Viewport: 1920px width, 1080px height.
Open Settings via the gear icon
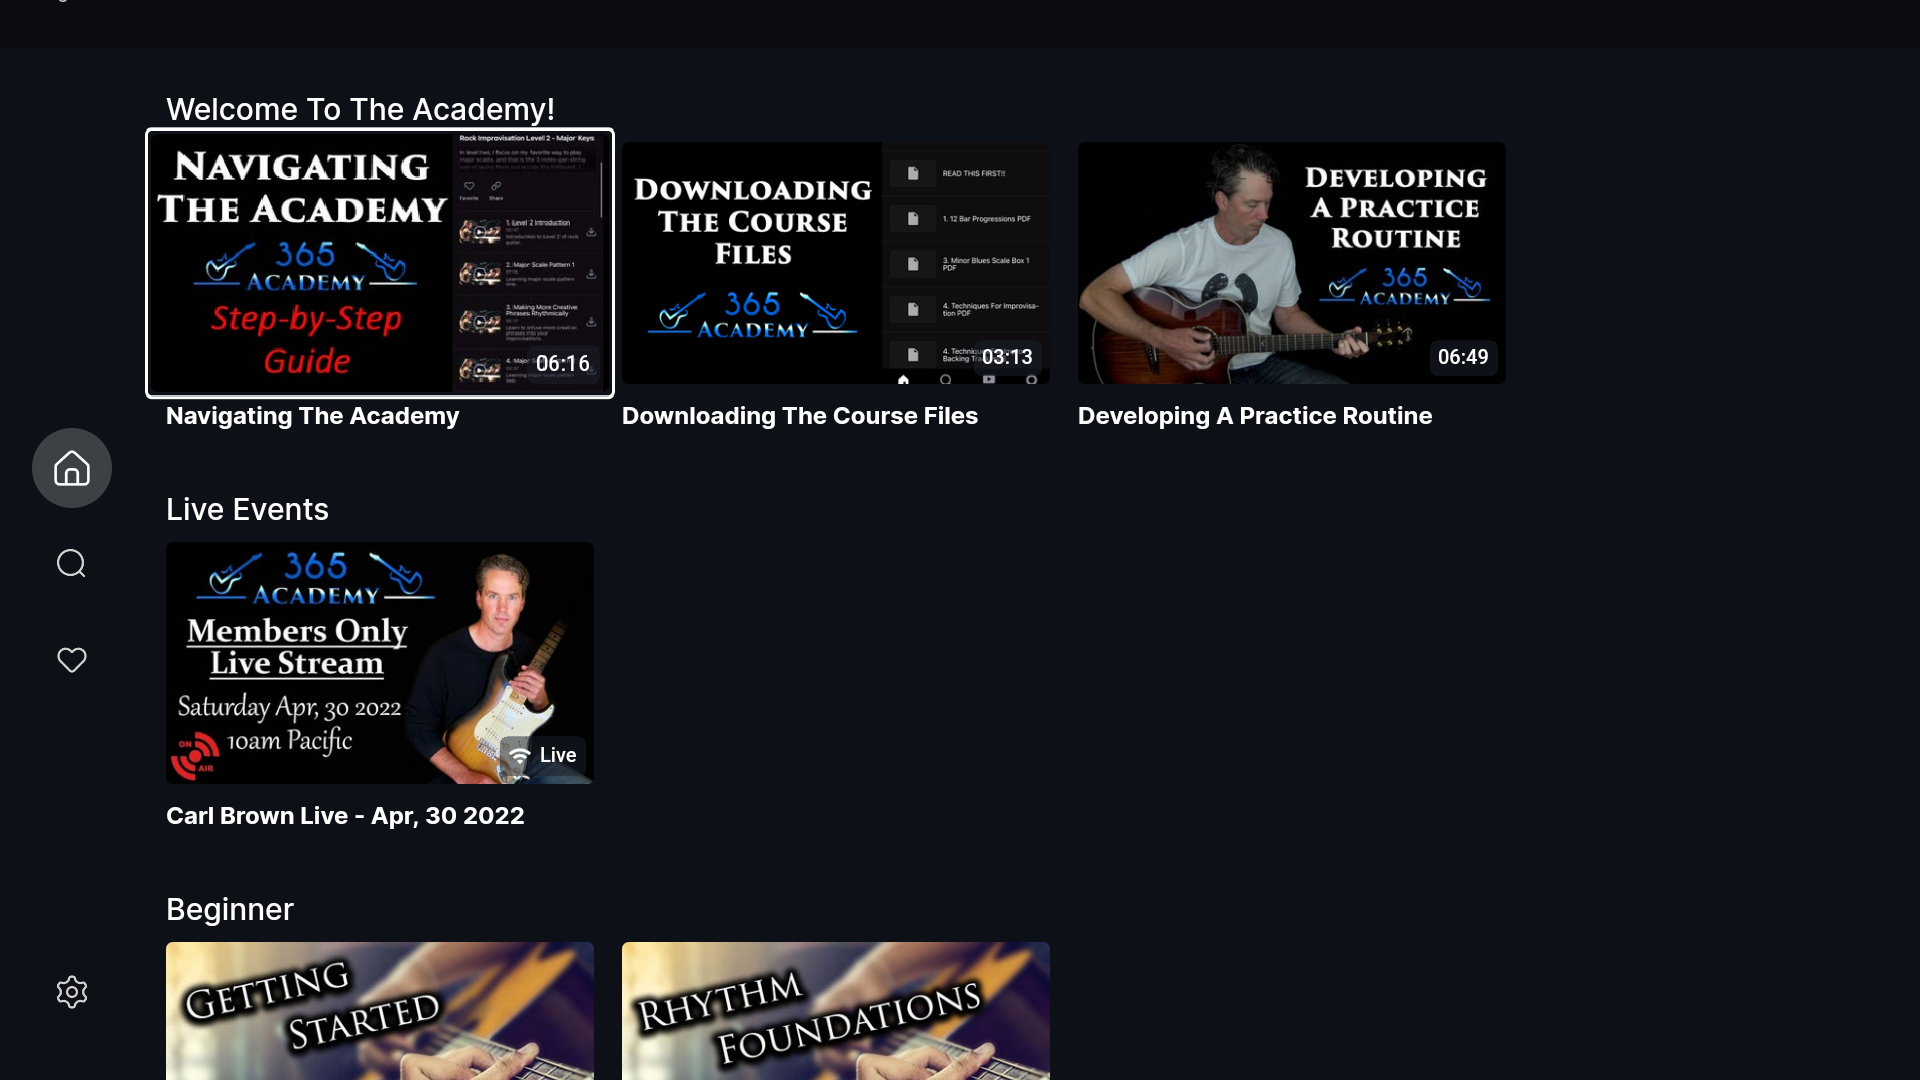click(71, 991)
